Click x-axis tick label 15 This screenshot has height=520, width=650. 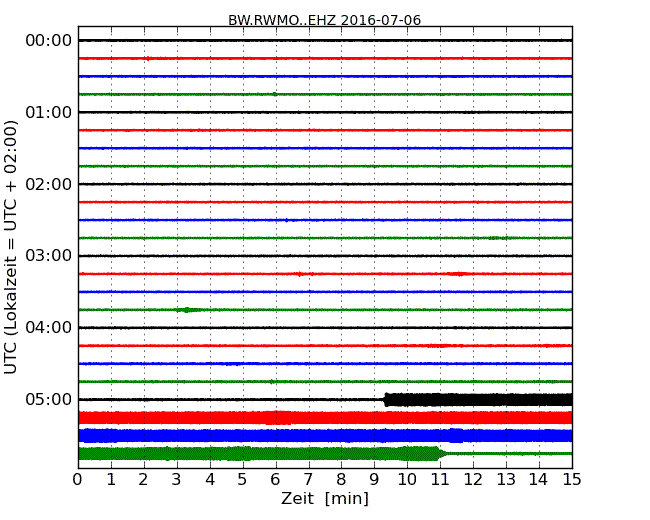pos(572,480)
